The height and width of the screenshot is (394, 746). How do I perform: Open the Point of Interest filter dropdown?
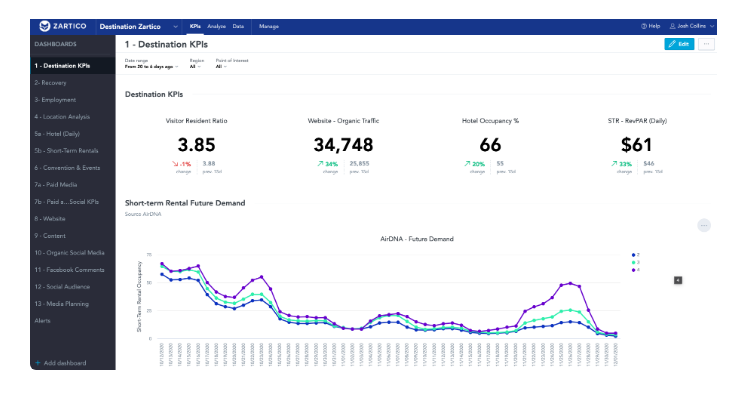point(221,67)
